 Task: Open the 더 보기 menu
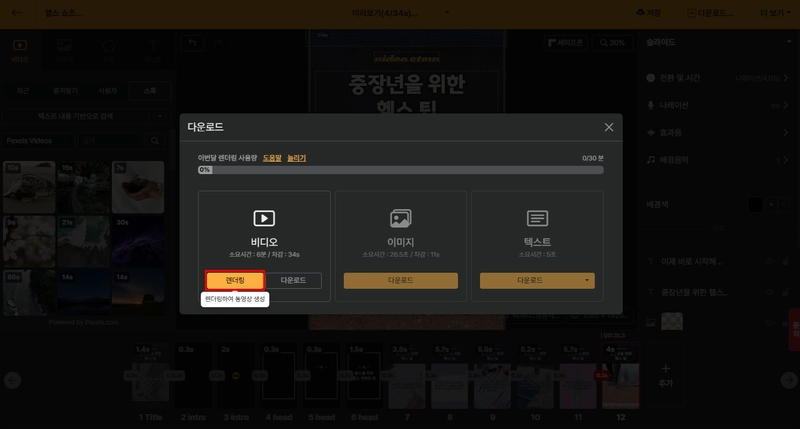776,13
